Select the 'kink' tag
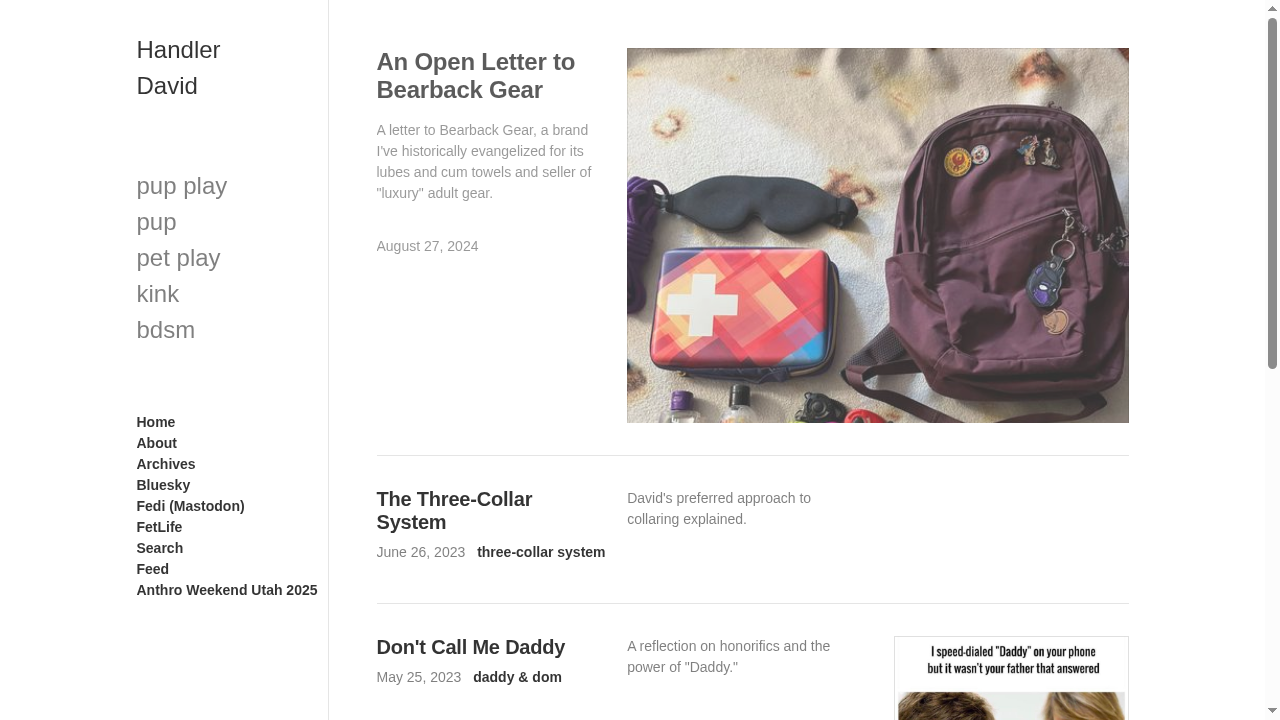This screenshot has height=720, width=1280. [x=157, y=293]
